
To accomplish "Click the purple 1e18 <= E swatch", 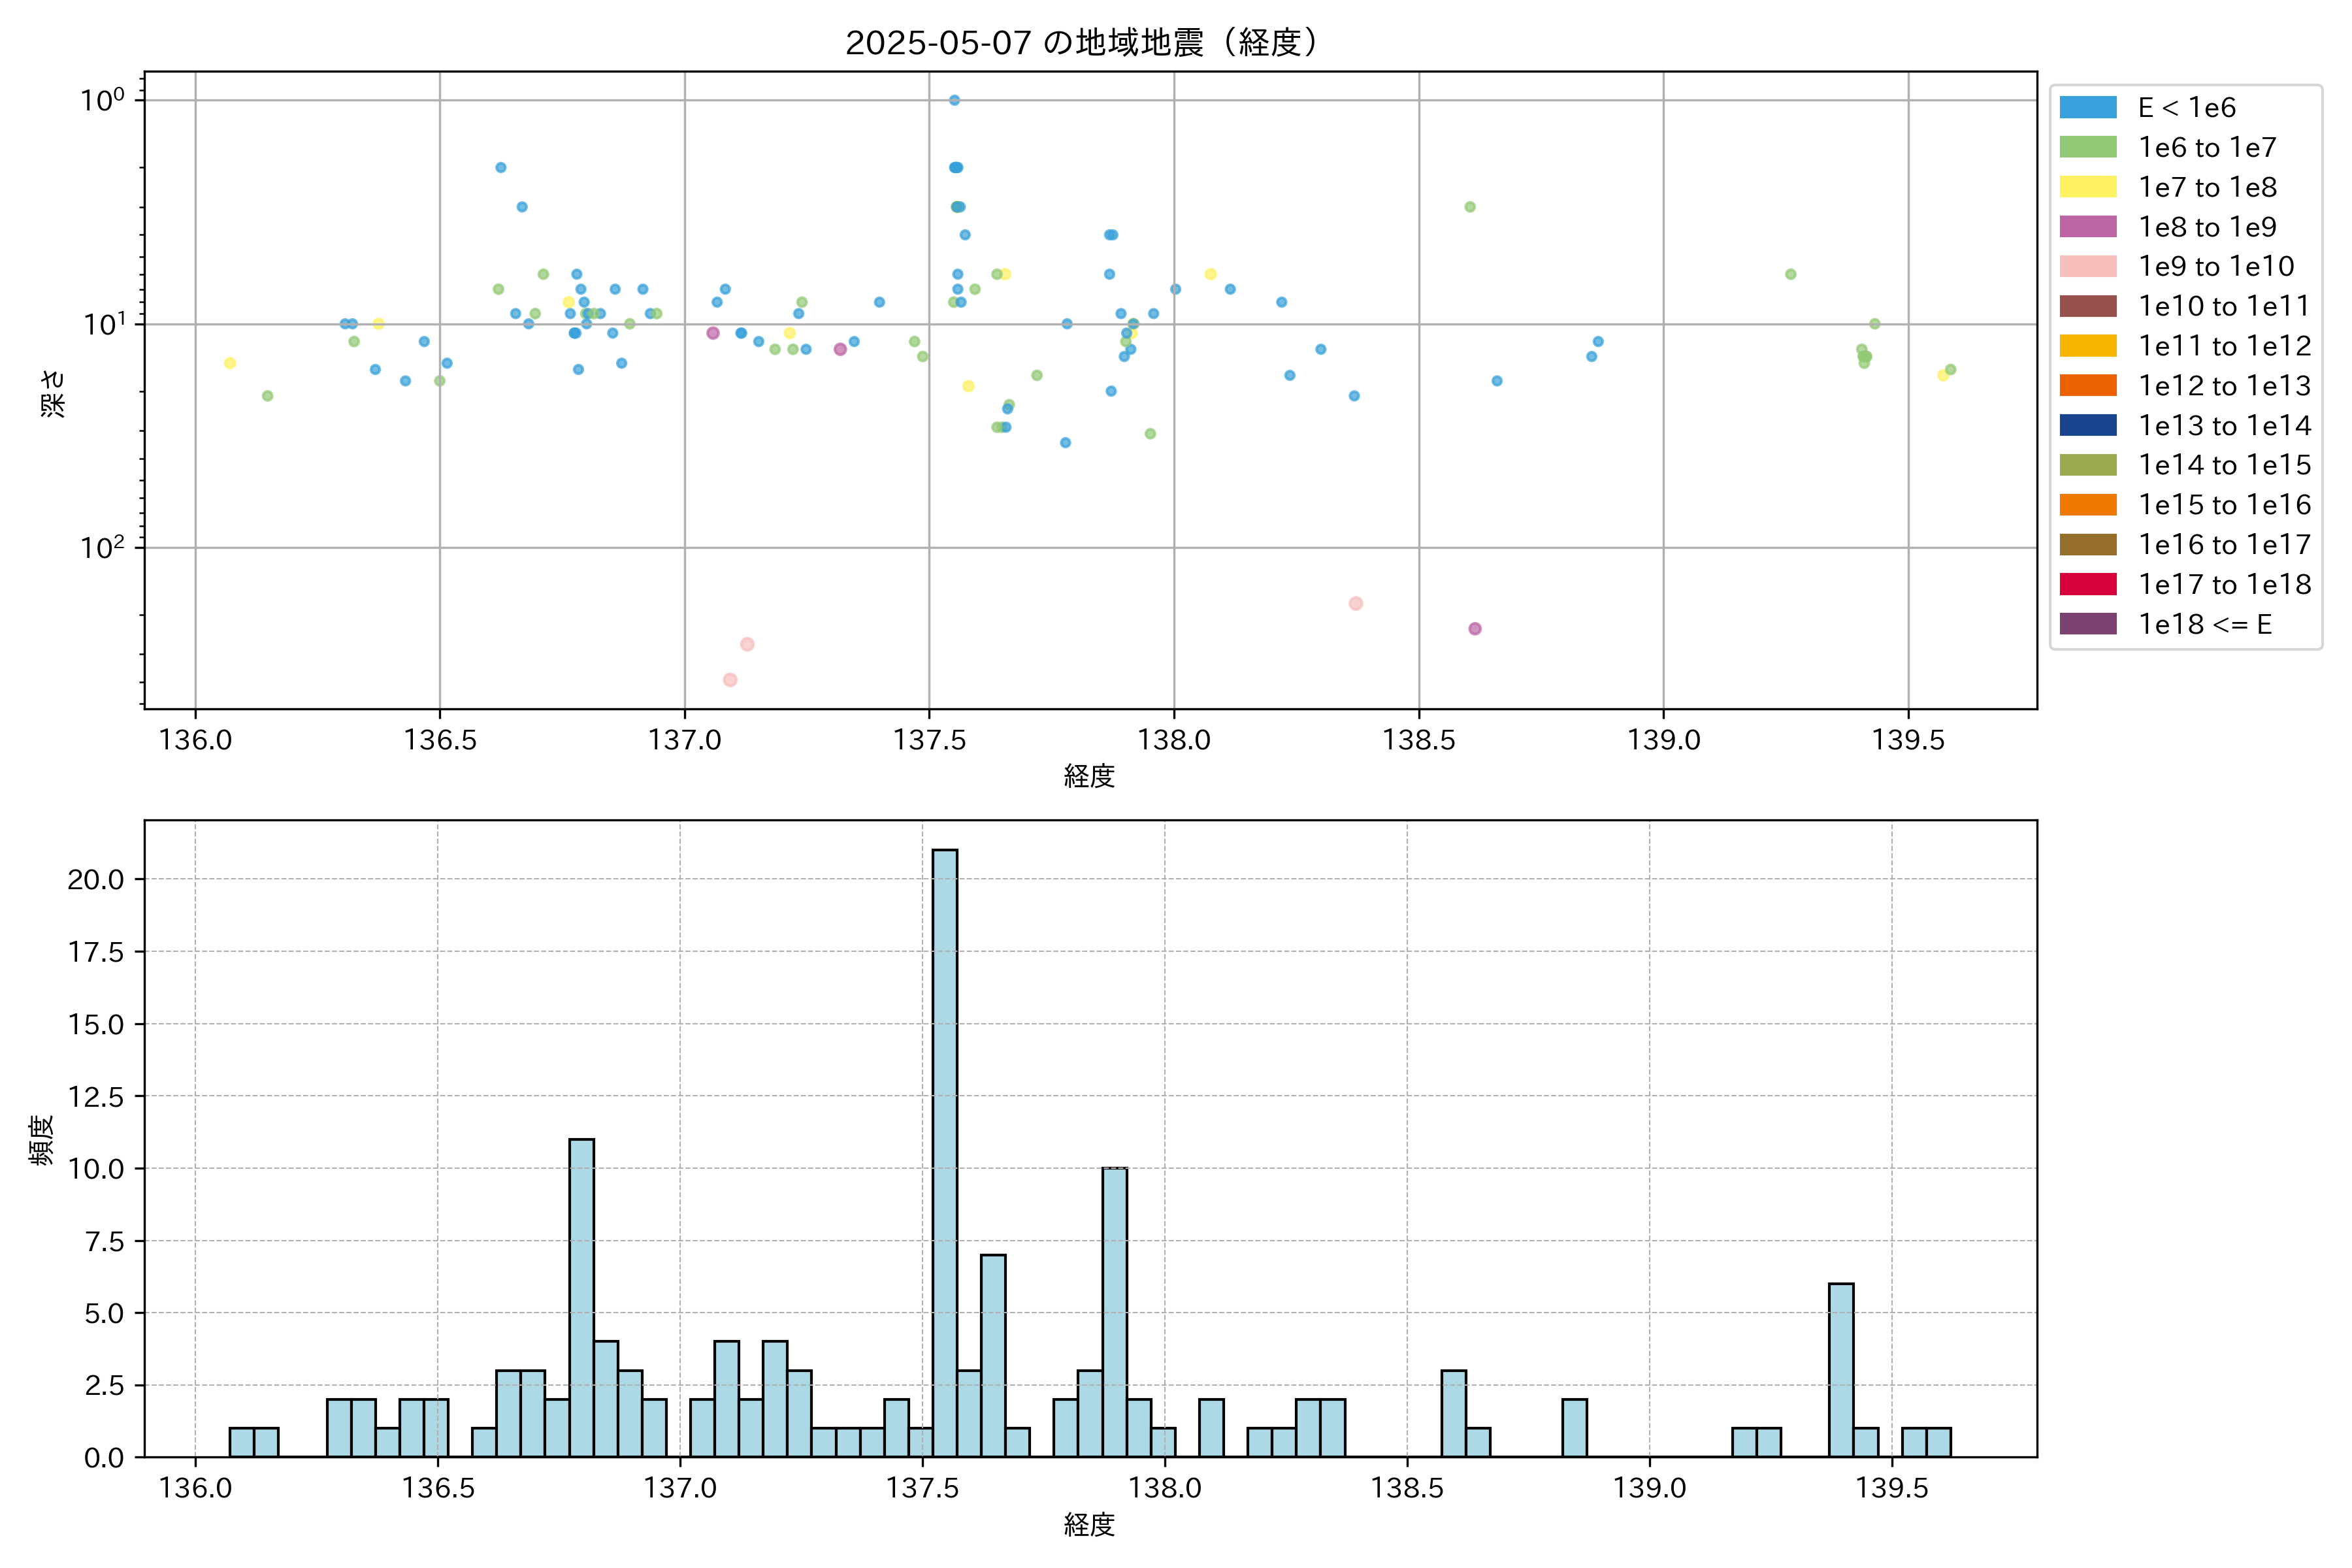I will click(x=2088, y=624).
